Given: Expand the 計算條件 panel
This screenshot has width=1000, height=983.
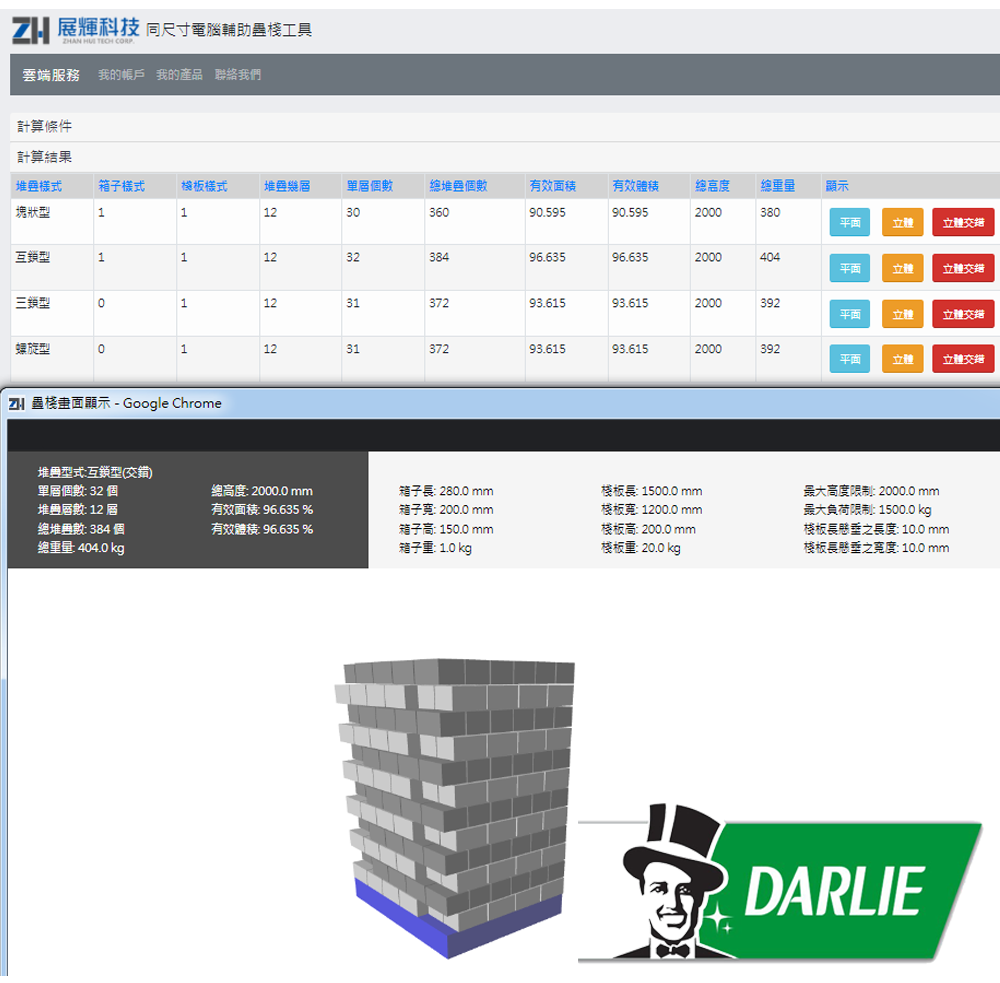Looking at the screenshot, I should coord(44,127).
